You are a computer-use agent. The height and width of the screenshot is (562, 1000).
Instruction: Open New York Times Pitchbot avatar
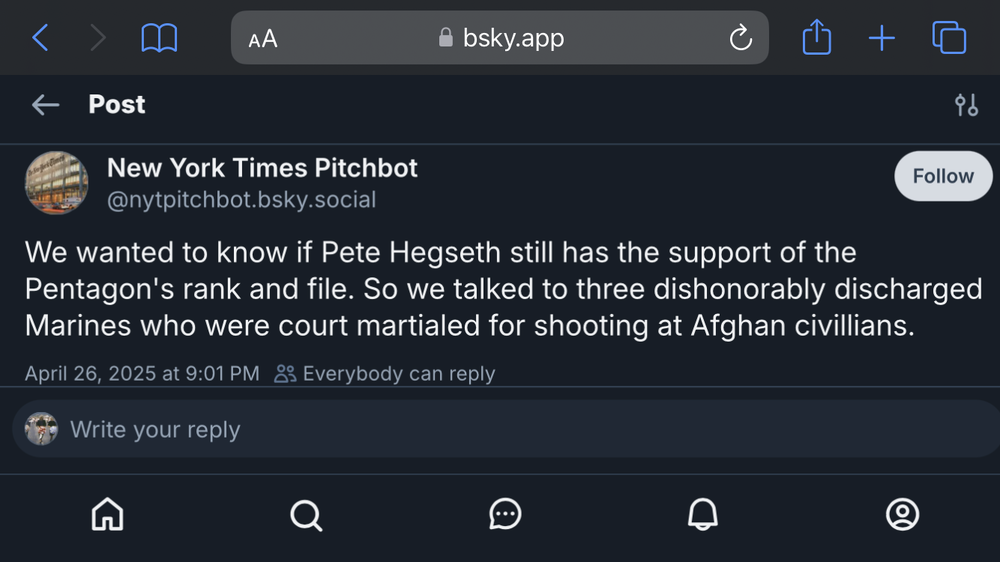coord(56,182)
